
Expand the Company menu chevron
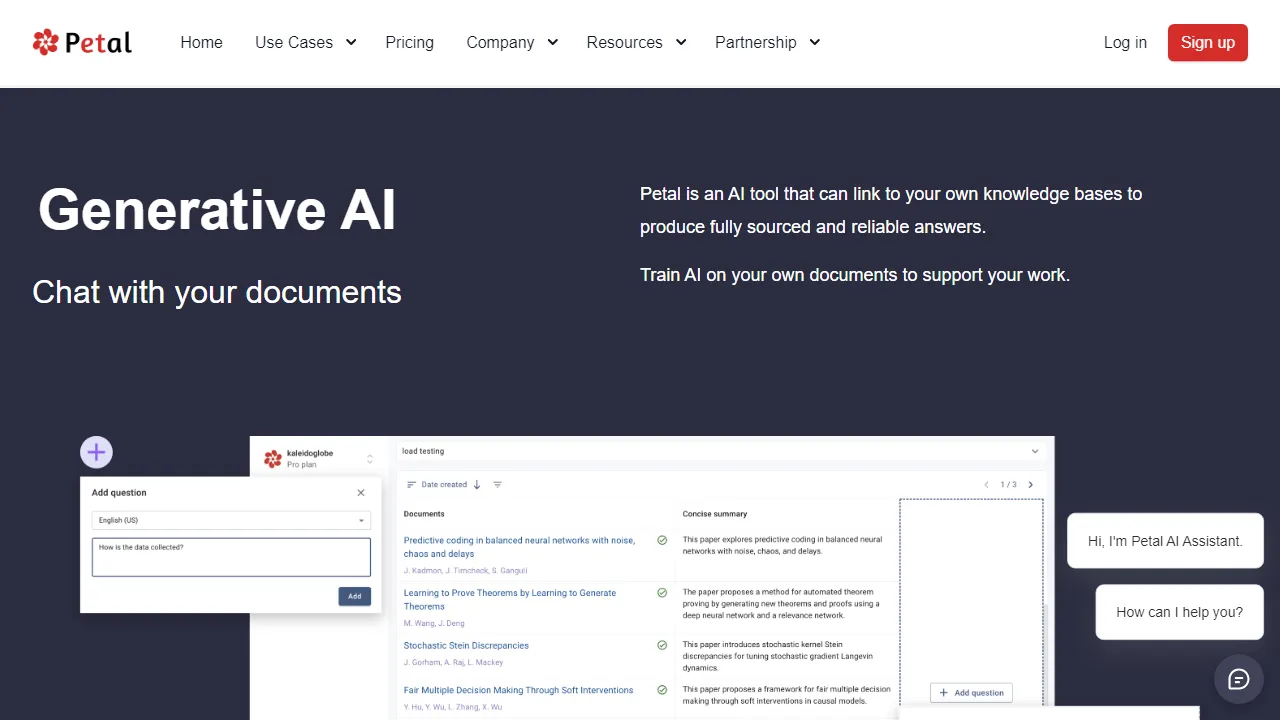tap(552, 42)
